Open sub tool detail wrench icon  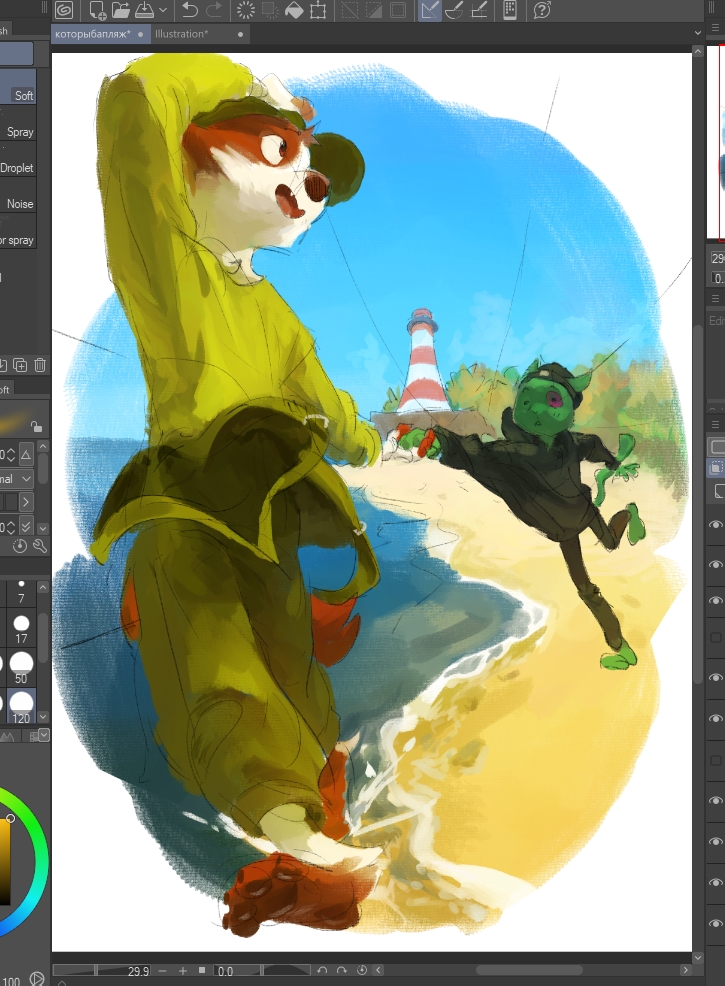(40, 546)
